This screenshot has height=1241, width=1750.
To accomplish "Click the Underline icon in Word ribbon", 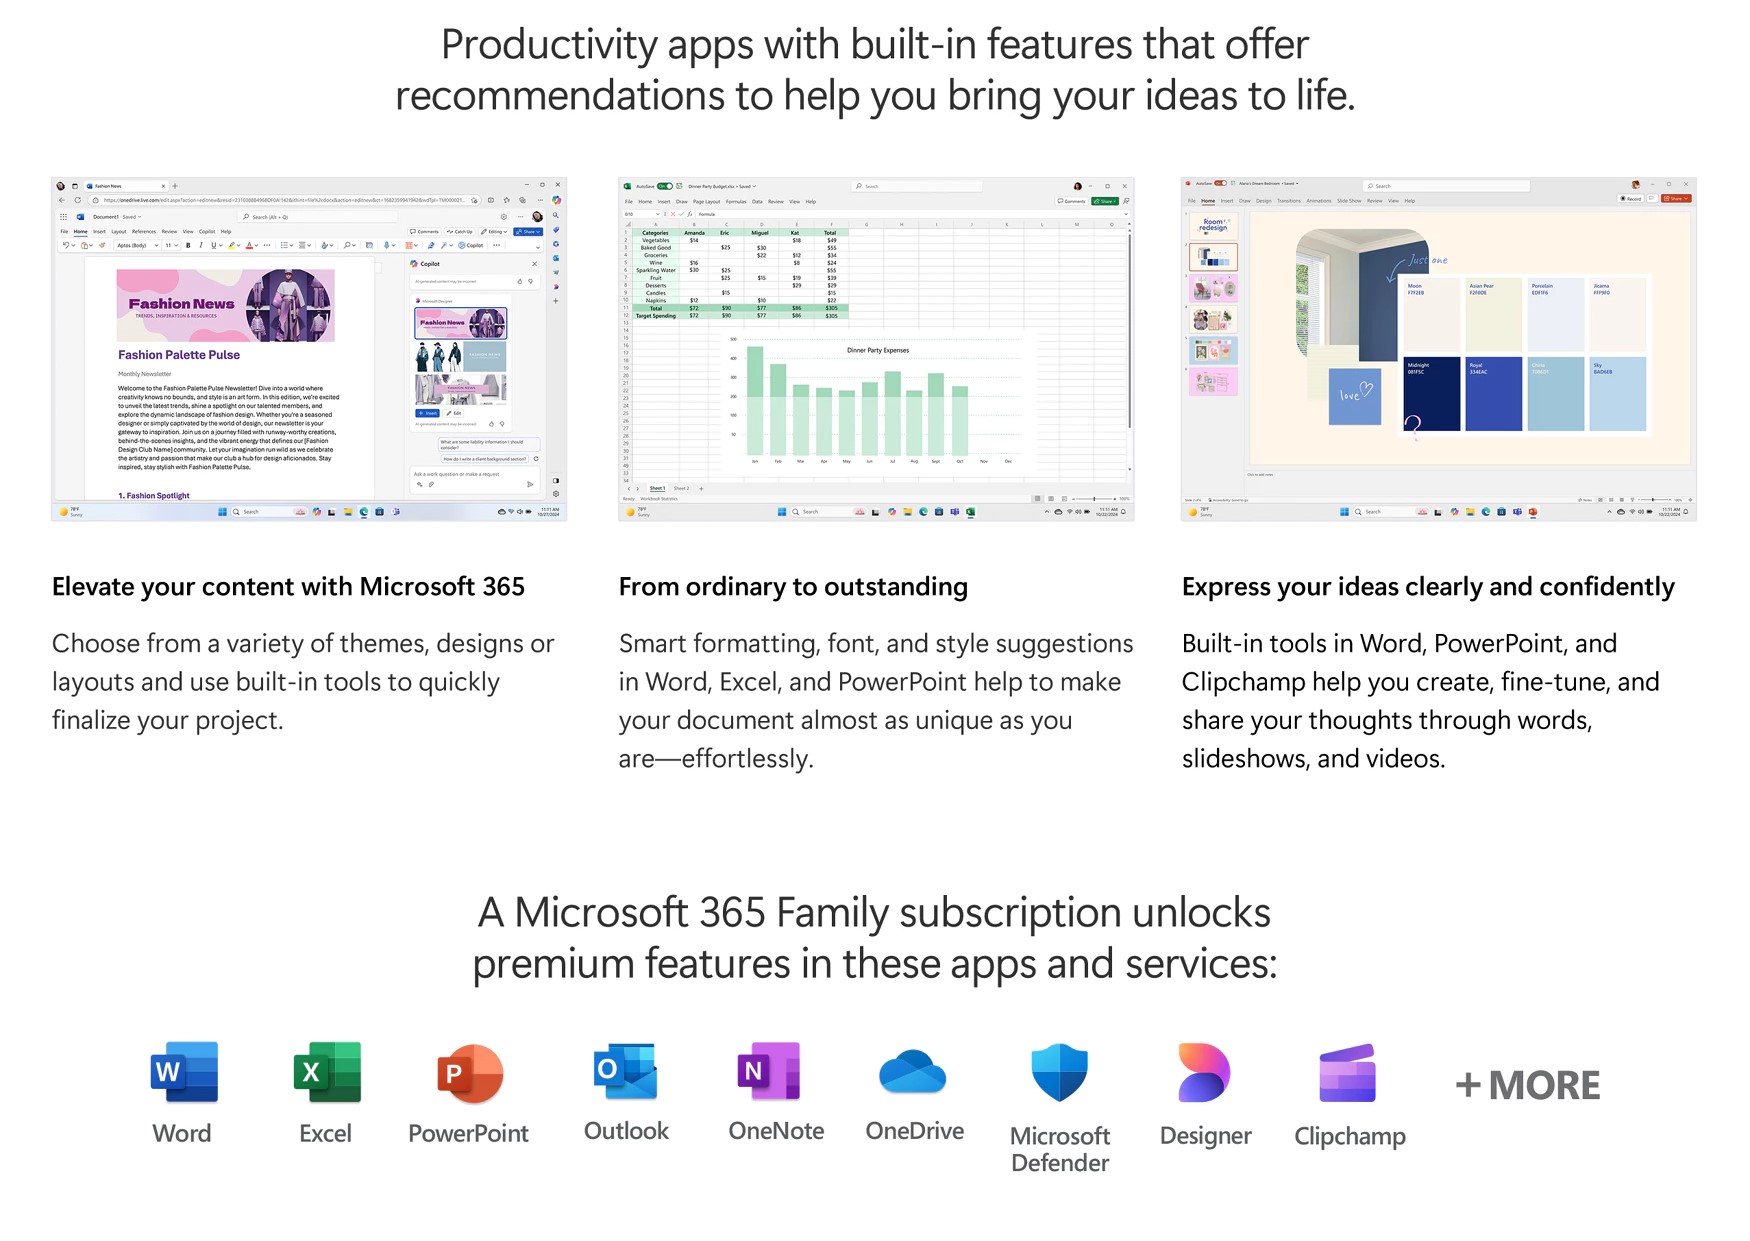I will pos(213,245).
